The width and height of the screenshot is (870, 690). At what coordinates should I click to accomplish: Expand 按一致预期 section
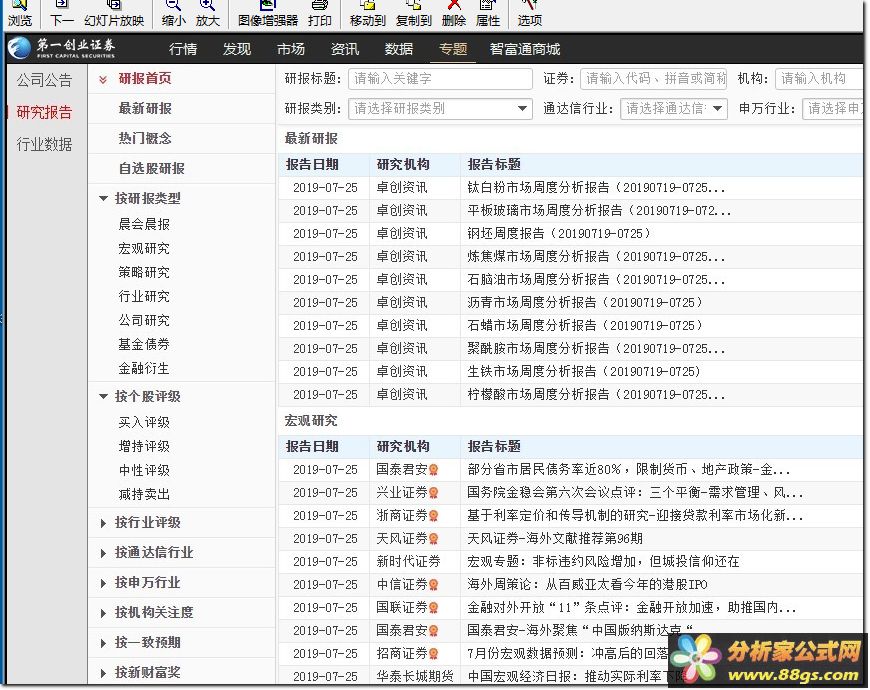click(x=103, y=643)
